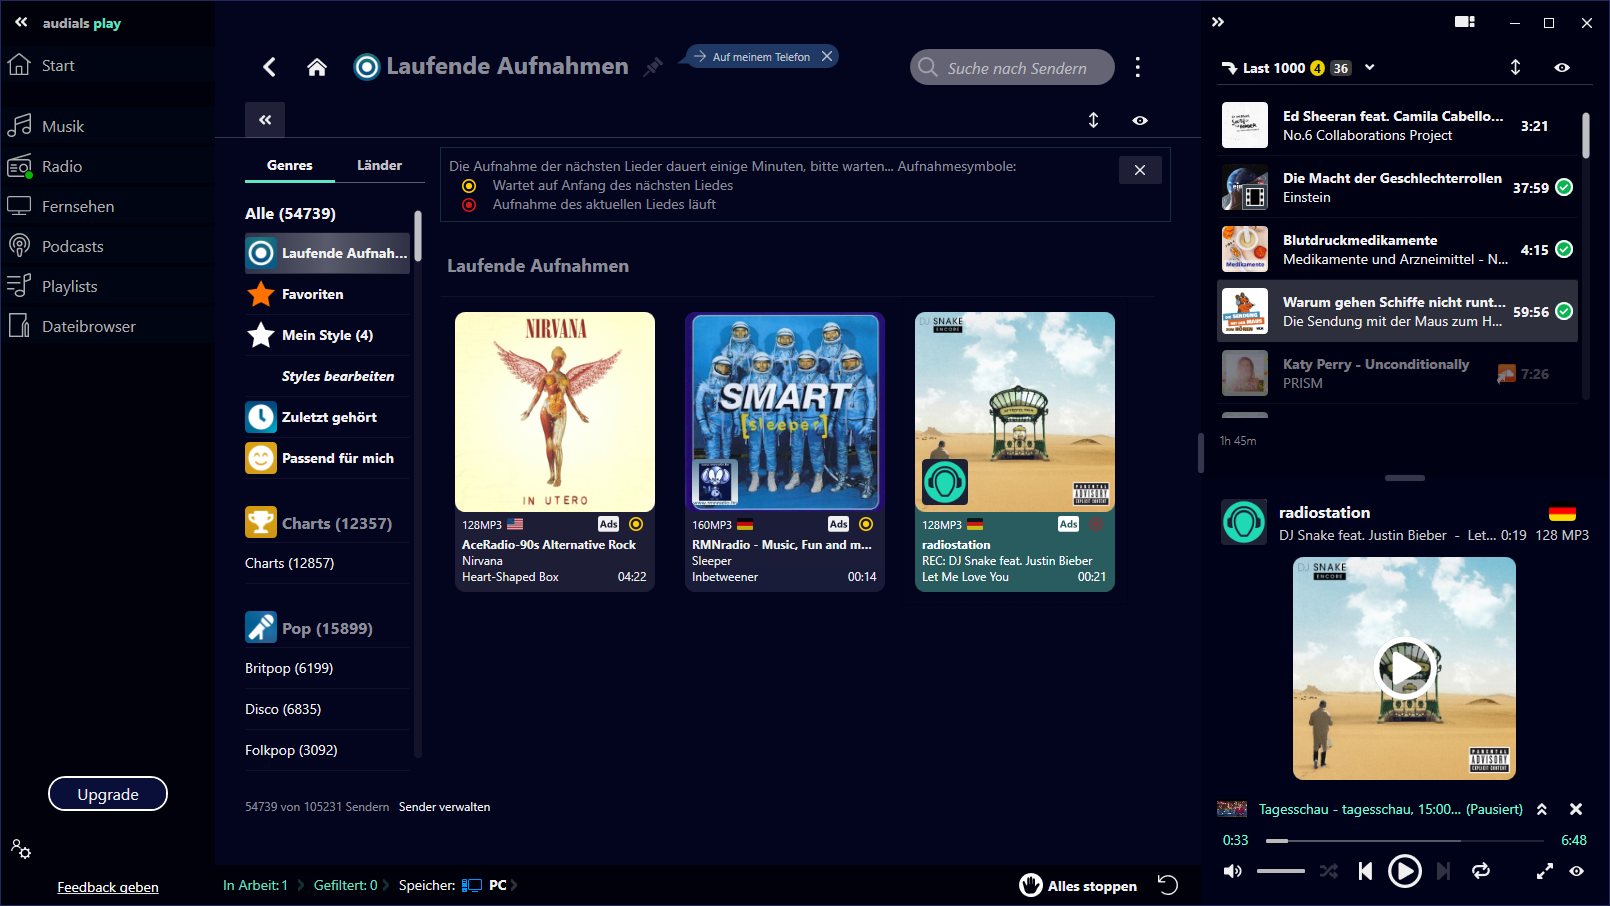Play the DJ Snake cover art preview

(1404, 668)
